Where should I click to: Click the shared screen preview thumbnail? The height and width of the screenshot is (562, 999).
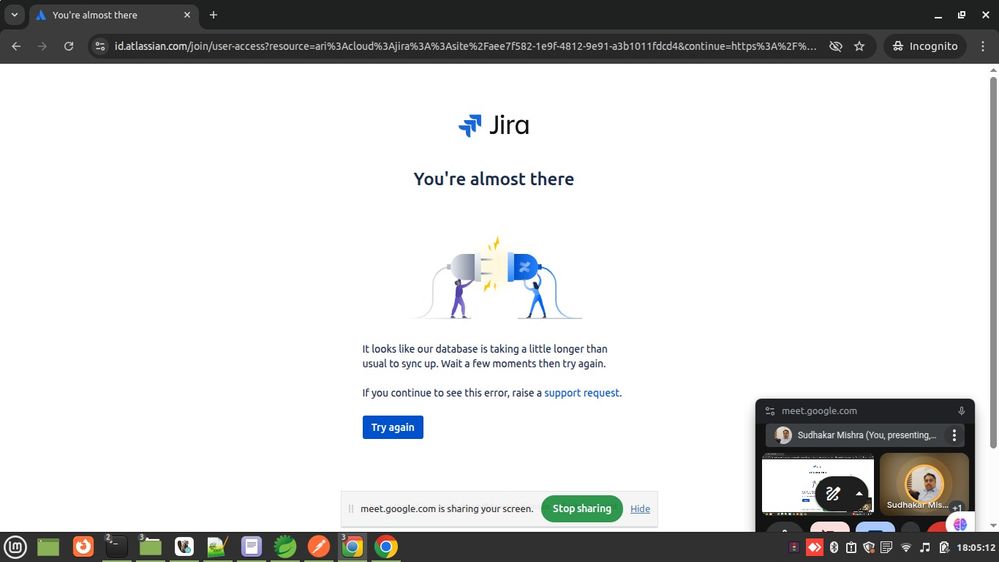pos(818,483)
